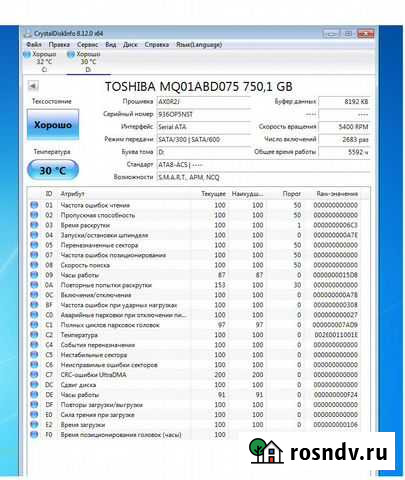The height and width of the screenshot is (480, 405).
Task: Click status icon of attribute C5 row
Action: pyautogui.click(x=34, y=355)
